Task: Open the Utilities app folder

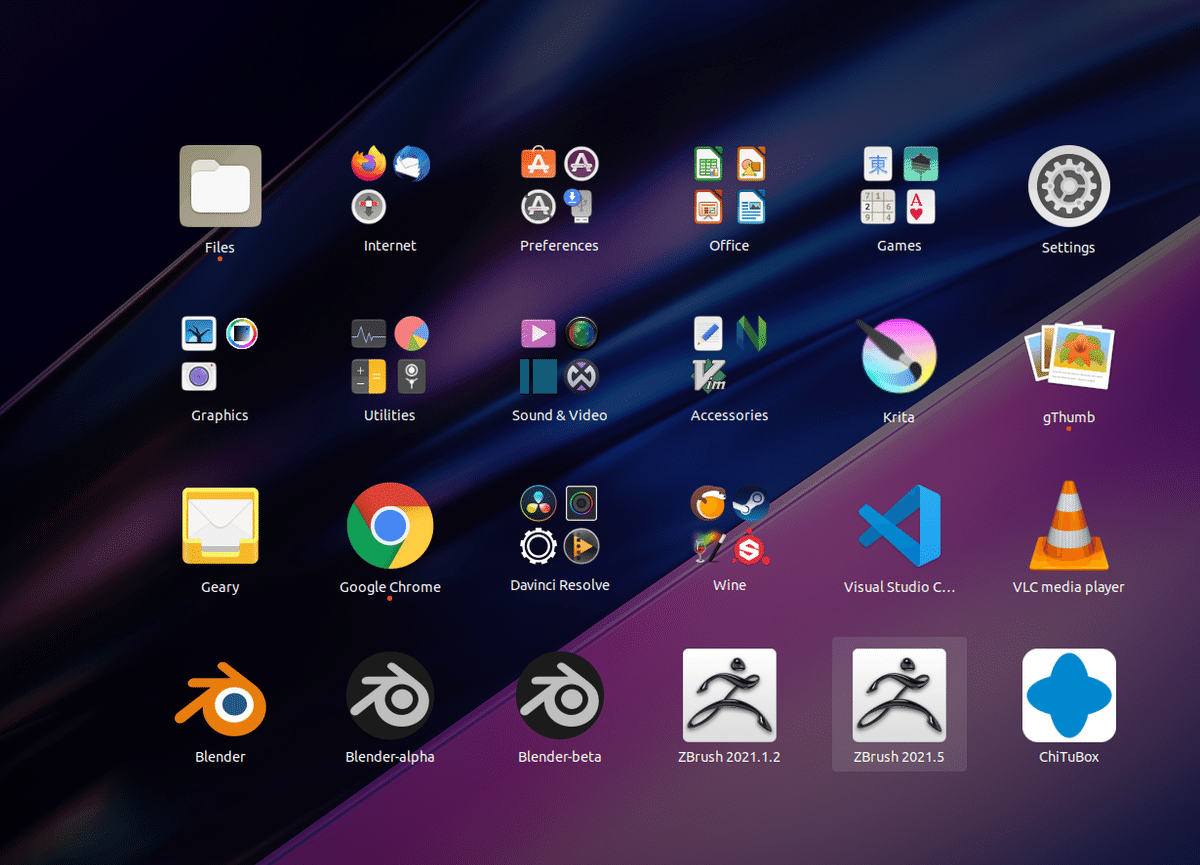Action: pos(390,355)
